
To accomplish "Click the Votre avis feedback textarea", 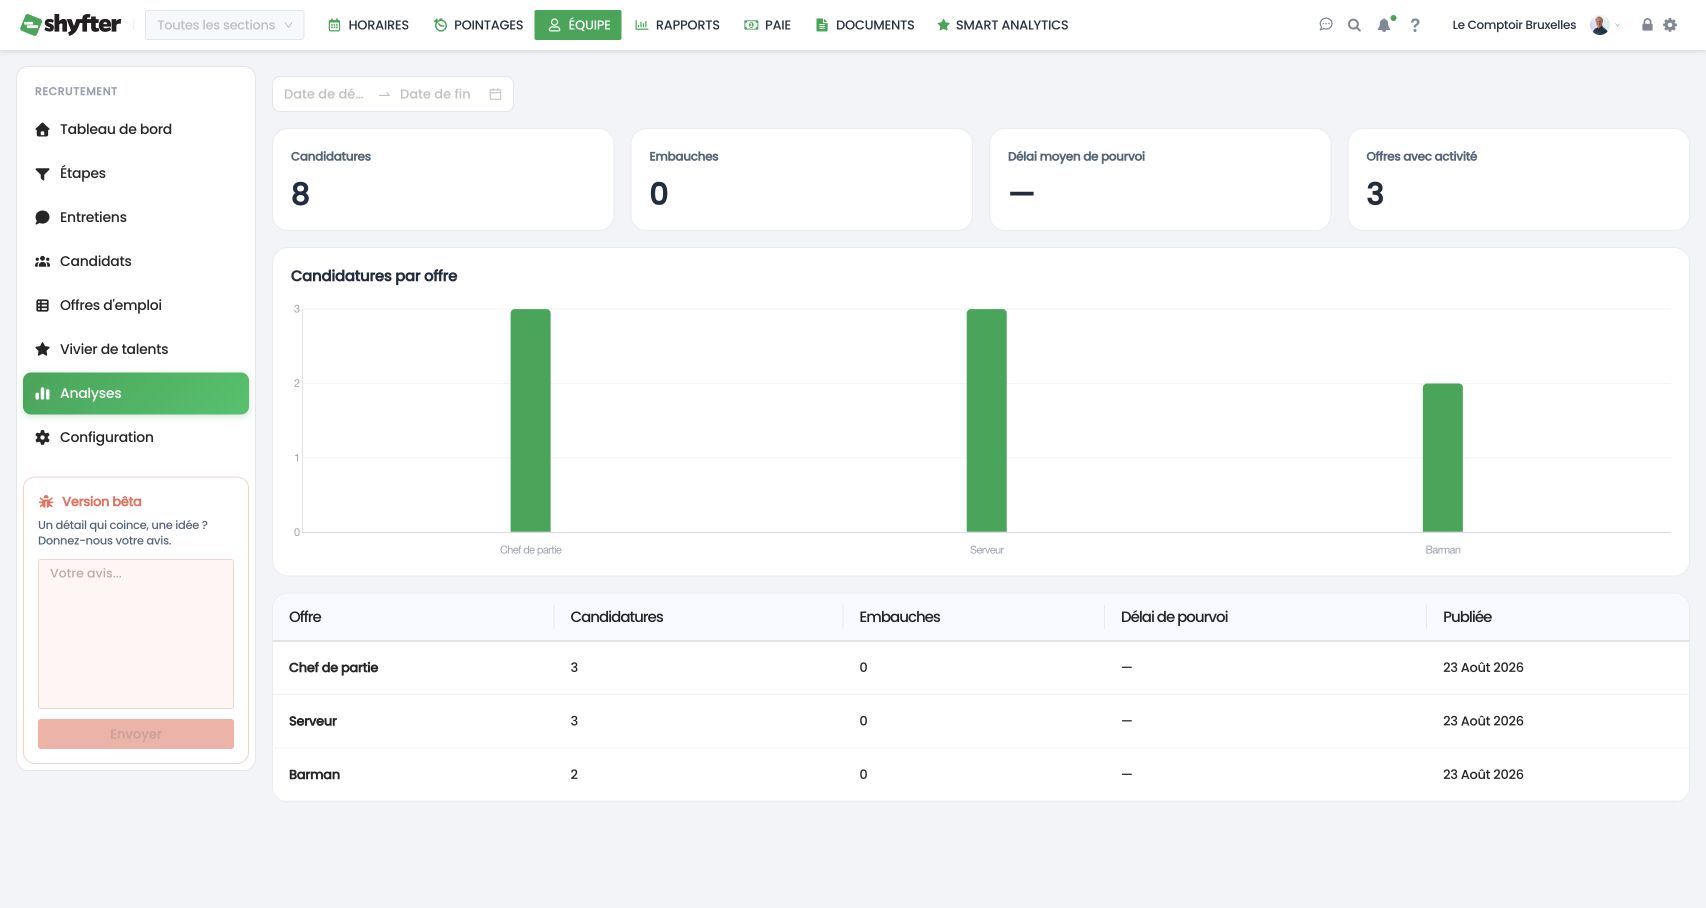I will point(136,634).
